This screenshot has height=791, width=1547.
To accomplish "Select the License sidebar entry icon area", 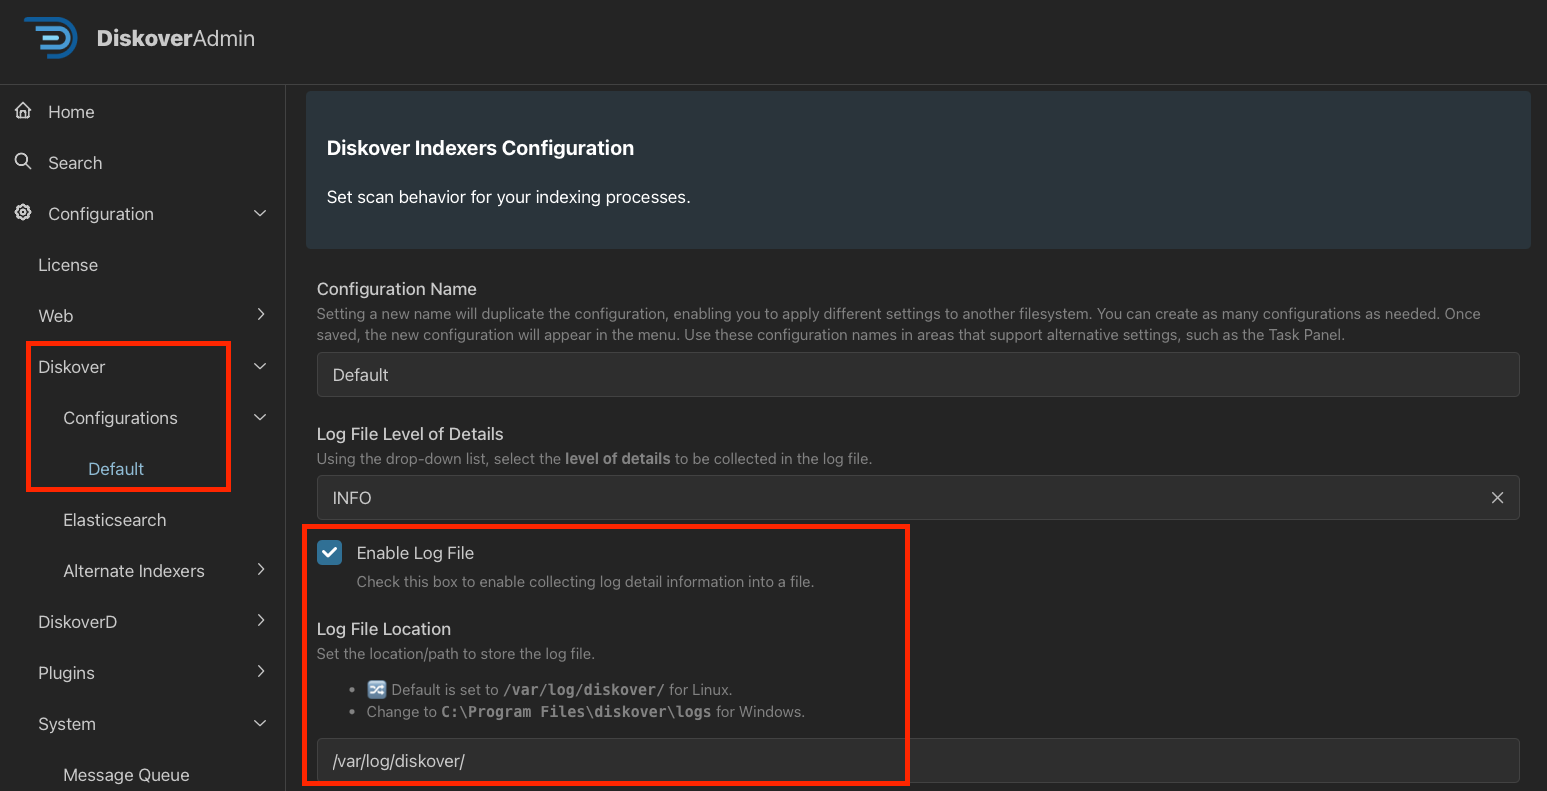I will click(68, 264).
